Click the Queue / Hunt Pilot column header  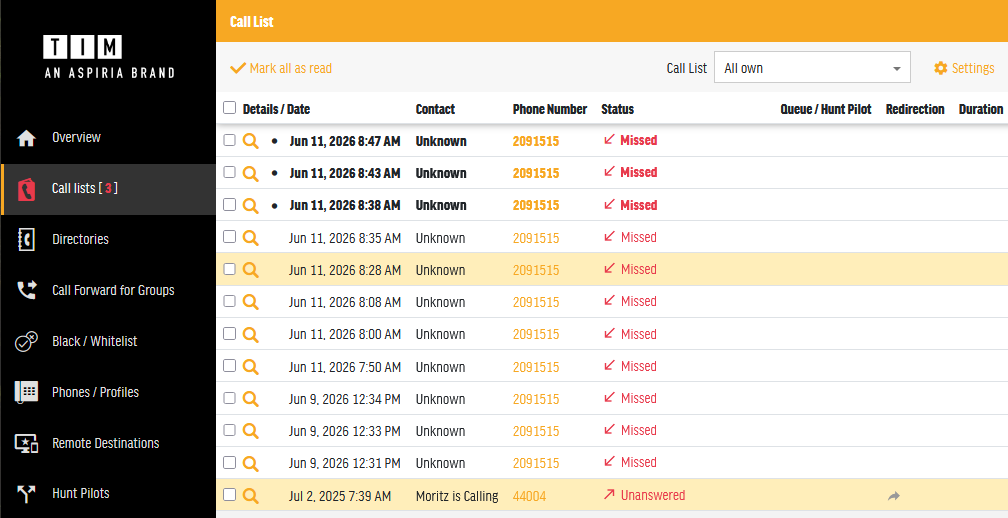click(x=825, y=109)
